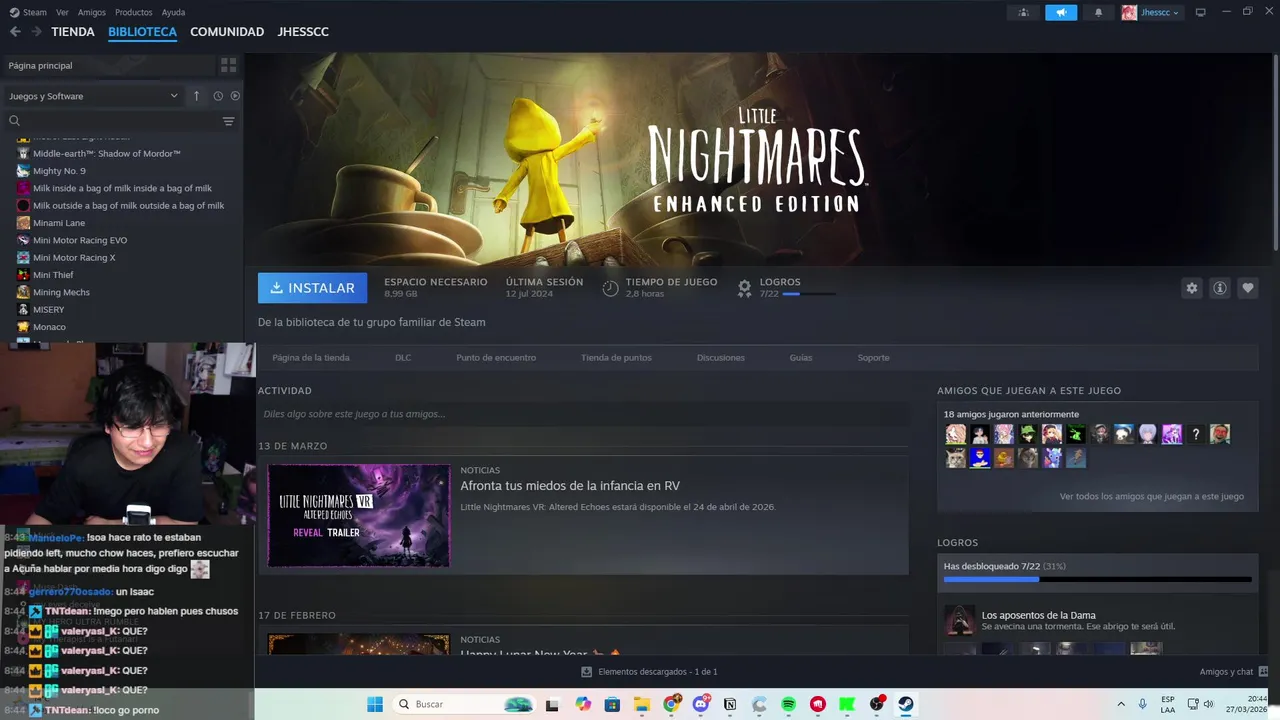Open Spotify from taskbar
This screenshot has height=720, width=1280.
pyautogui.click(x=788, y=704)
